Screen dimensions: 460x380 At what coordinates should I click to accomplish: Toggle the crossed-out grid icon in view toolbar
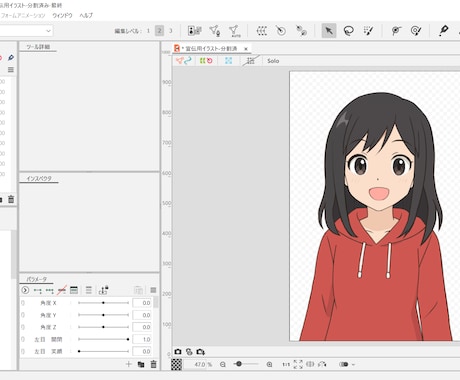(250, 61)
